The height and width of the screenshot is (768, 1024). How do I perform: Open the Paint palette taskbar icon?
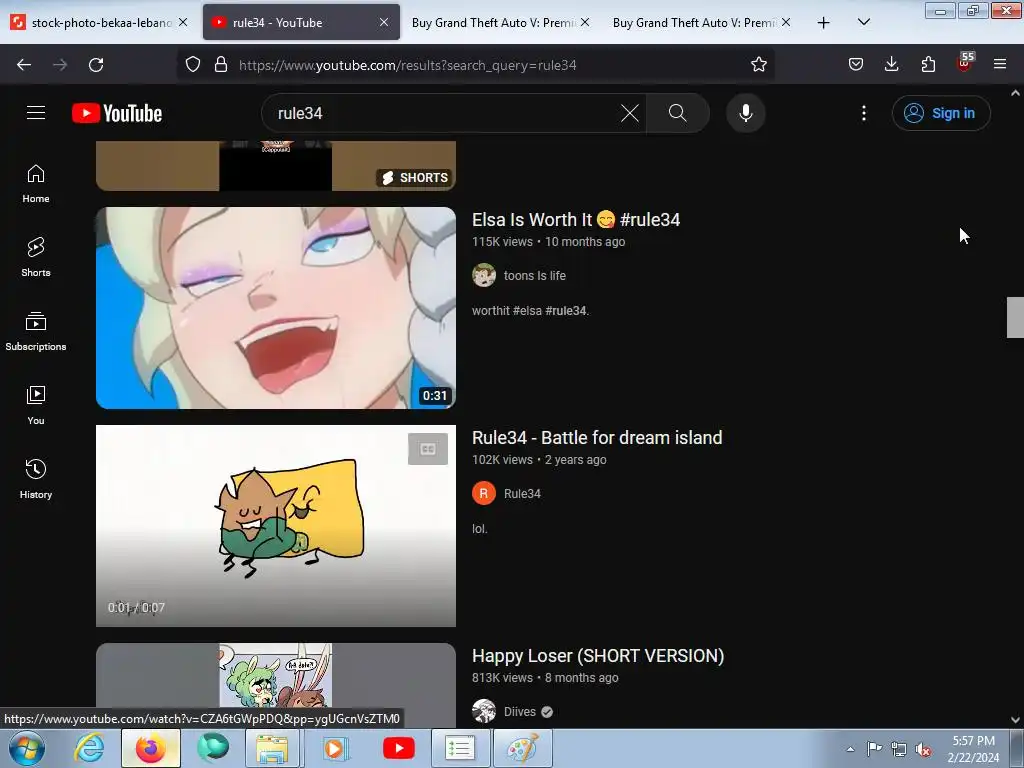(522, 748)
